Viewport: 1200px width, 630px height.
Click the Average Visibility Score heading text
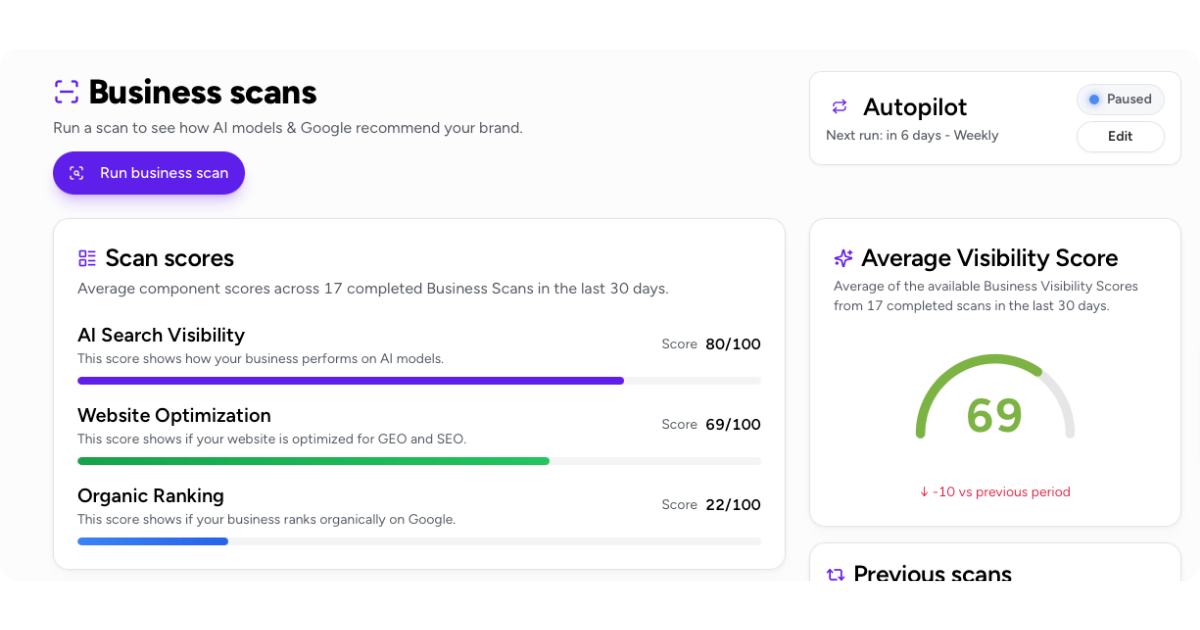[990, 258]
